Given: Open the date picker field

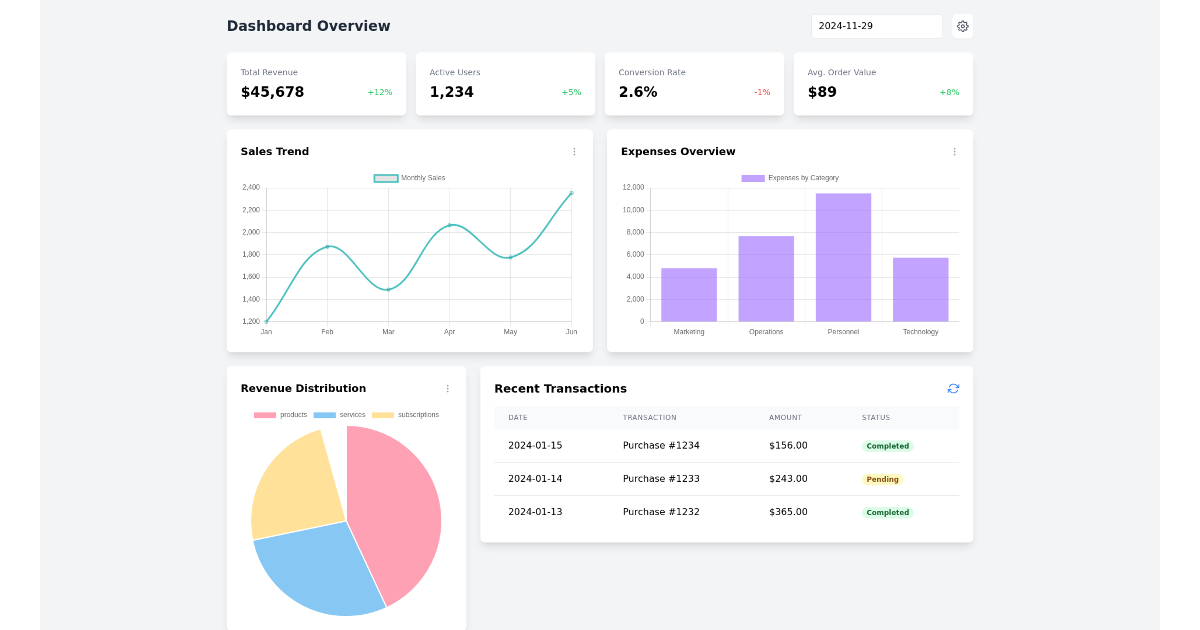Looking at the screenshot, I should 876,25.
